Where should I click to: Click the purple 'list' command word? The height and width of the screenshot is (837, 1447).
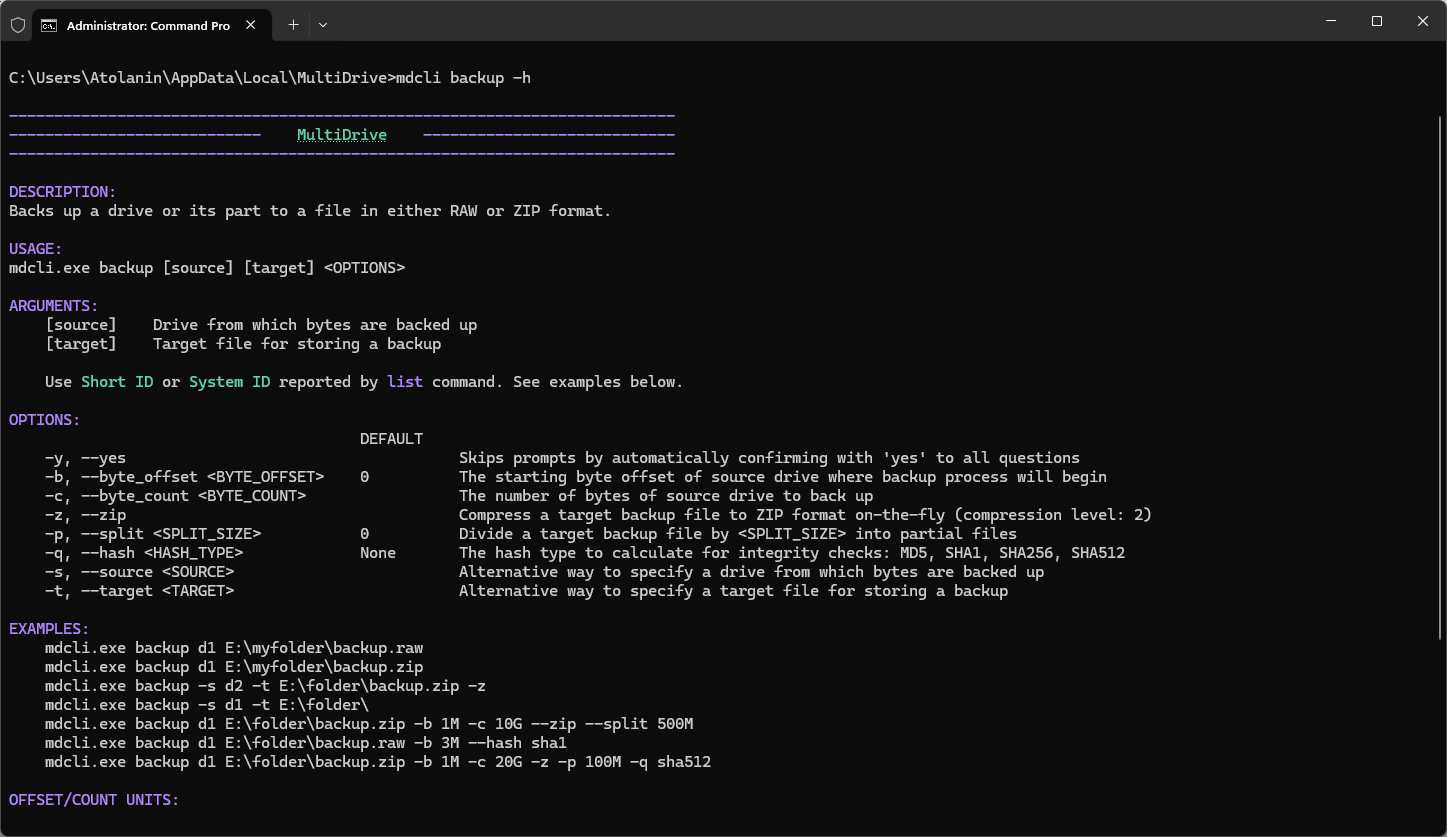(x=405, y=382)
